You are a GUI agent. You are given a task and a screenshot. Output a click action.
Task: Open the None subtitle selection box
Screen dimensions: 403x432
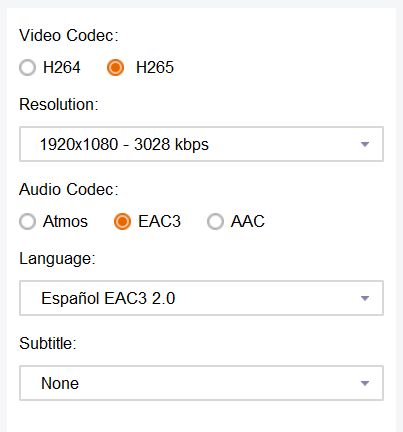point(201,383)
